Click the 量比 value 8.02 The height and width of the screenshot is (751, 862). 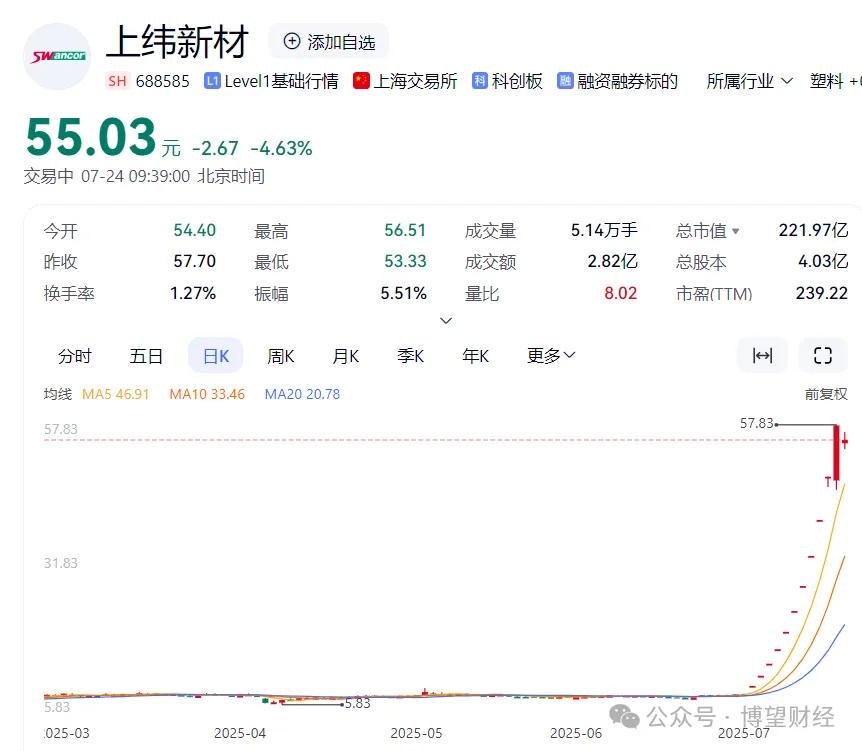(621, 293)
